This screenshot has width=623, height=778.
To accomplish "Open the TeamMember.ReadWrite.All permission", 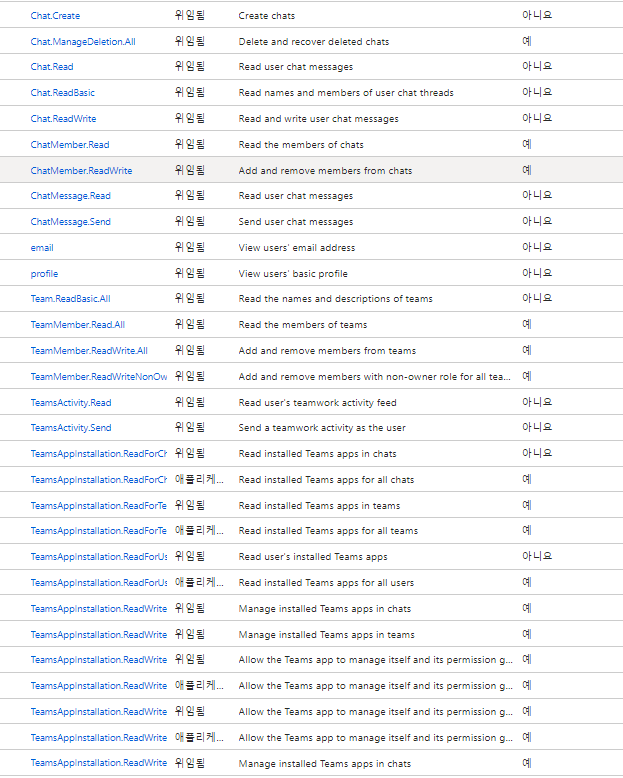I will click(89, 351).
